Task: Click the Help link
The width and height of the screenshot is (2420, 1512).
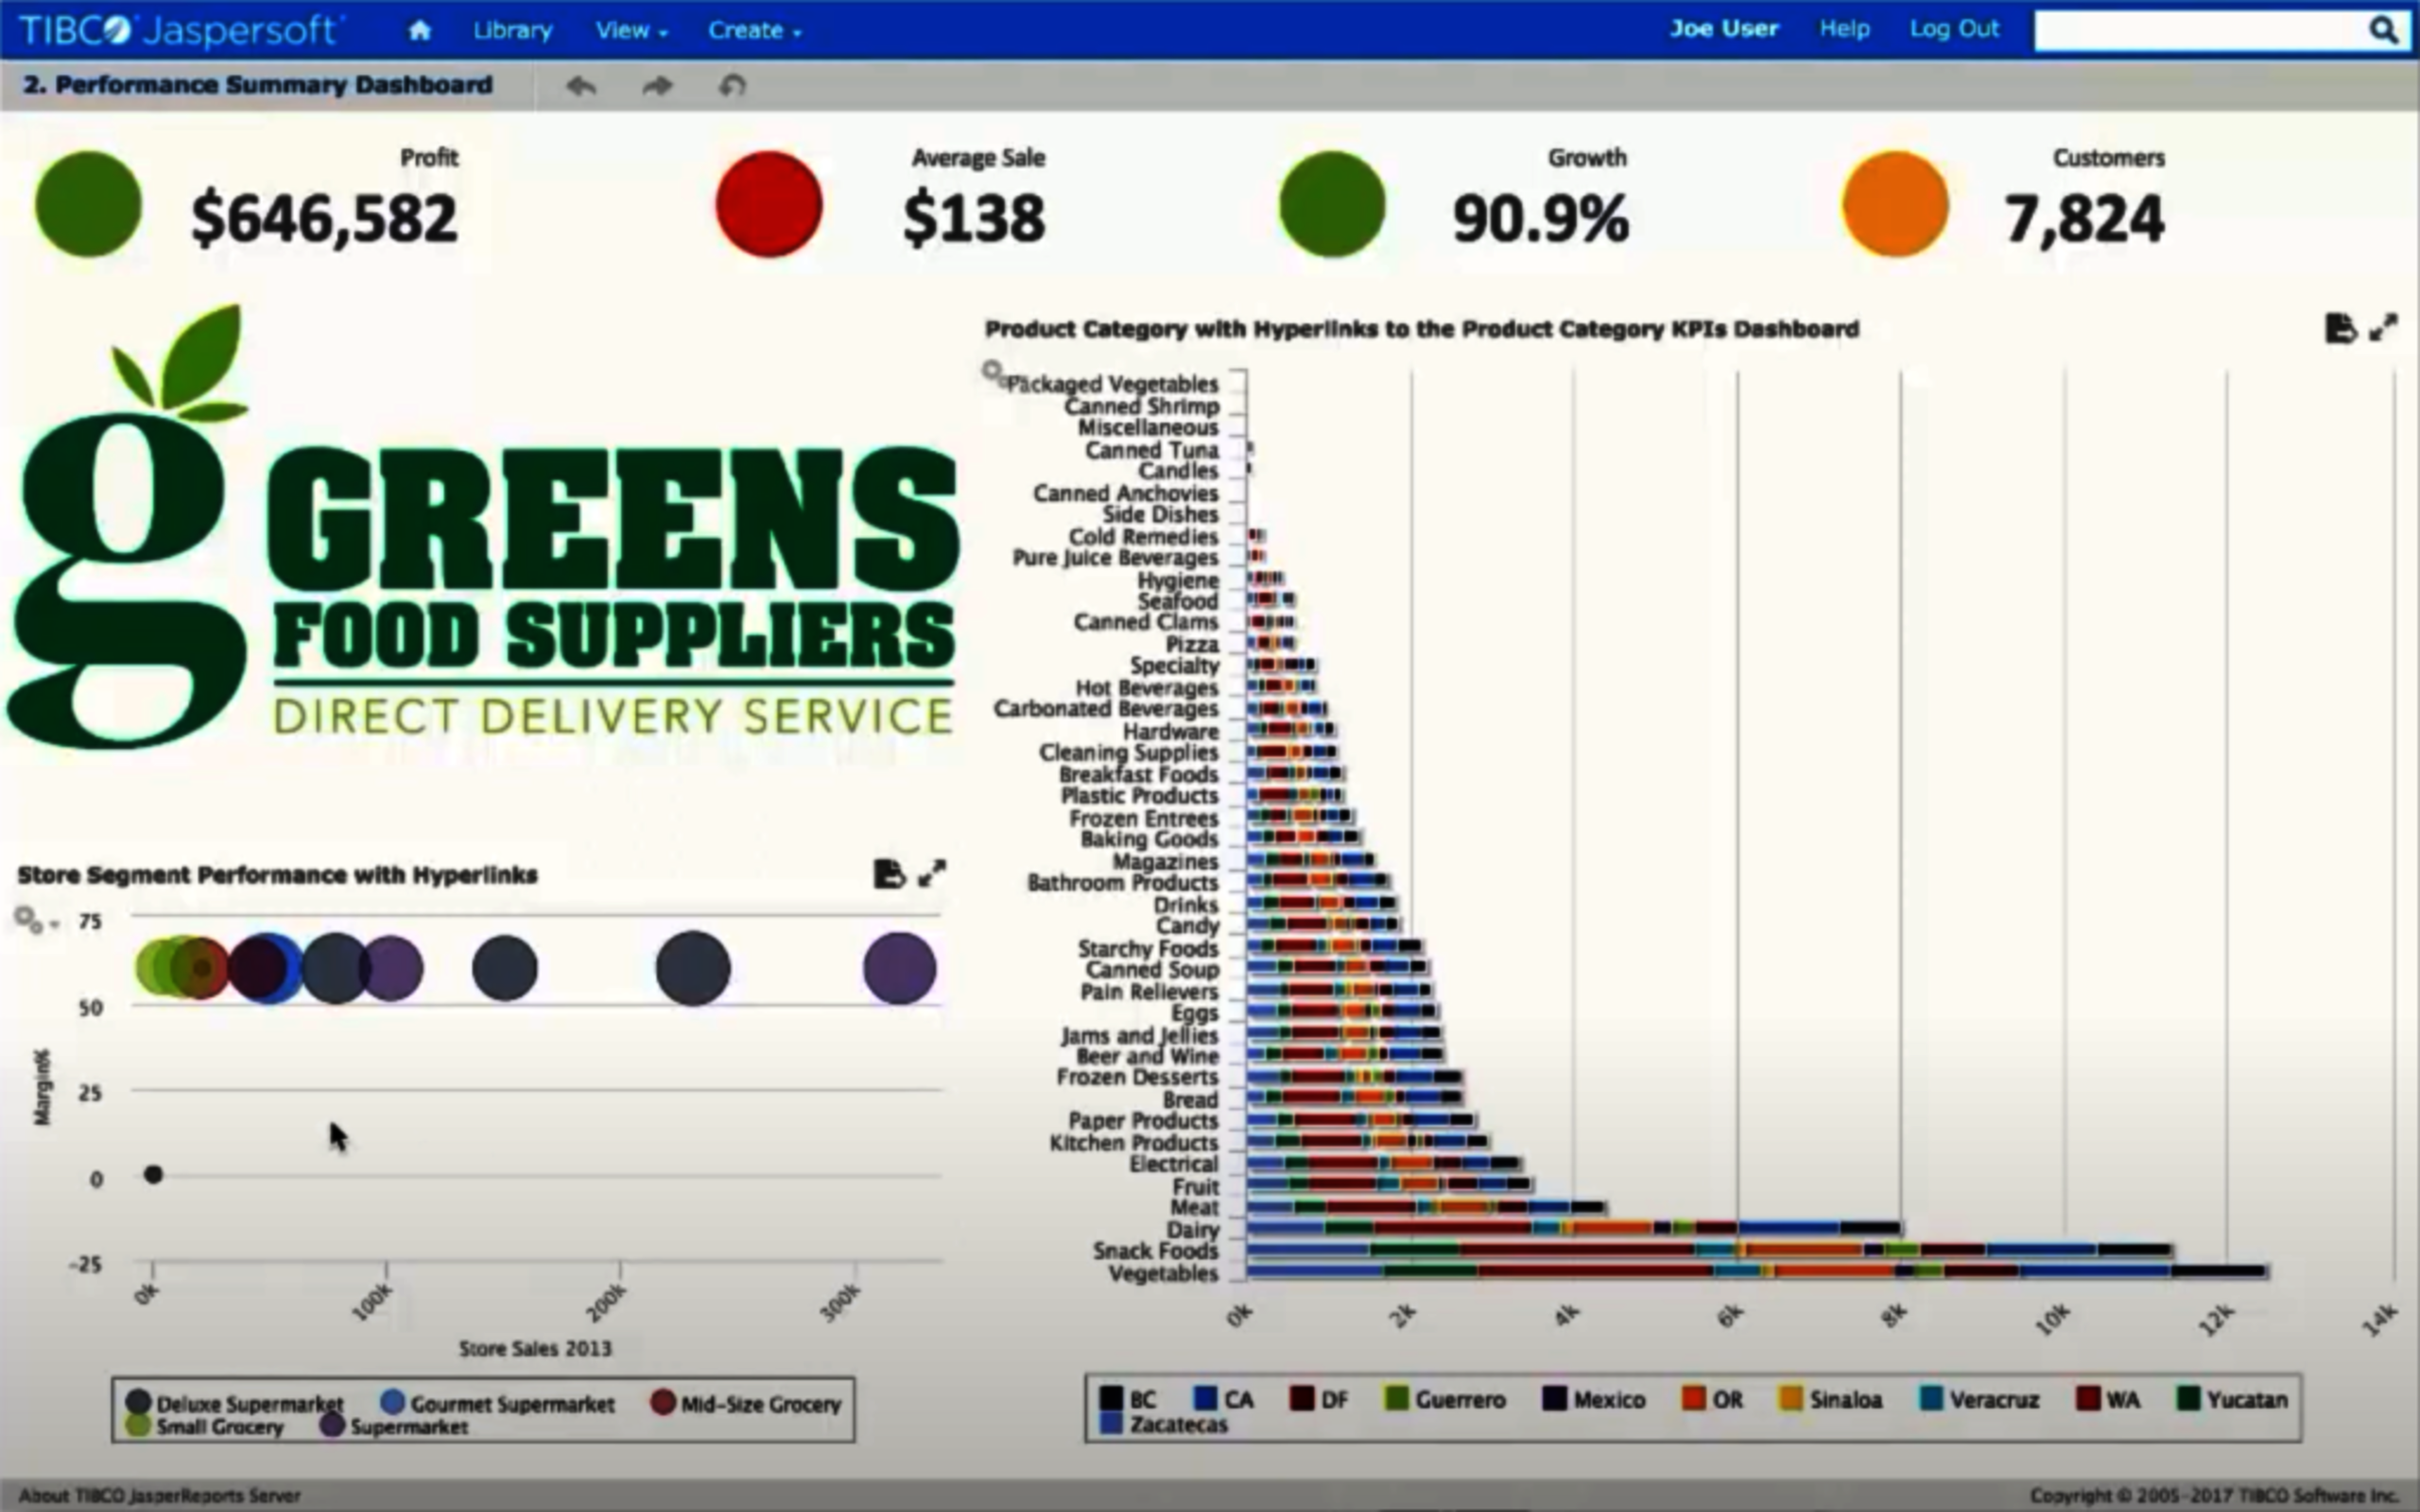Action: [x=1844, y=29]
